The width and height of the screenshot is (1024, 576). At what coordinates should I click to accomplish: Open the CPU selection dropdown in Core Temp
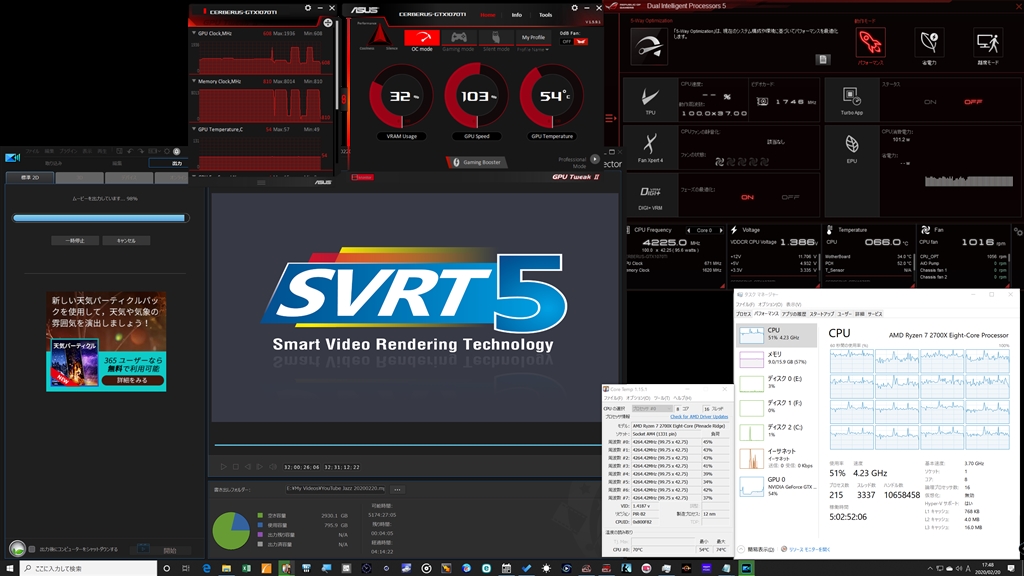click(651, 409)
